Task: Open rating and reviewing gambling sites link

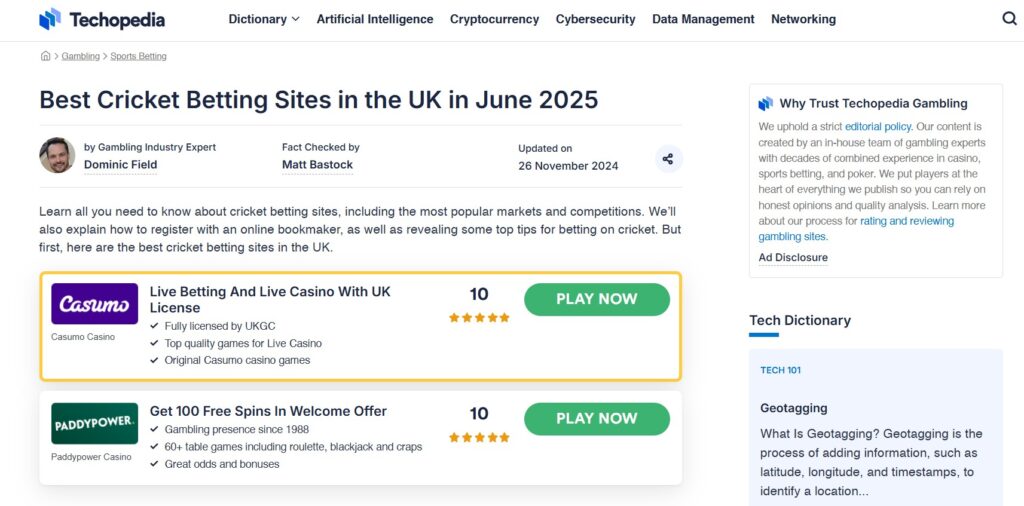Action: pyautogui.click(x=856, y=229)
